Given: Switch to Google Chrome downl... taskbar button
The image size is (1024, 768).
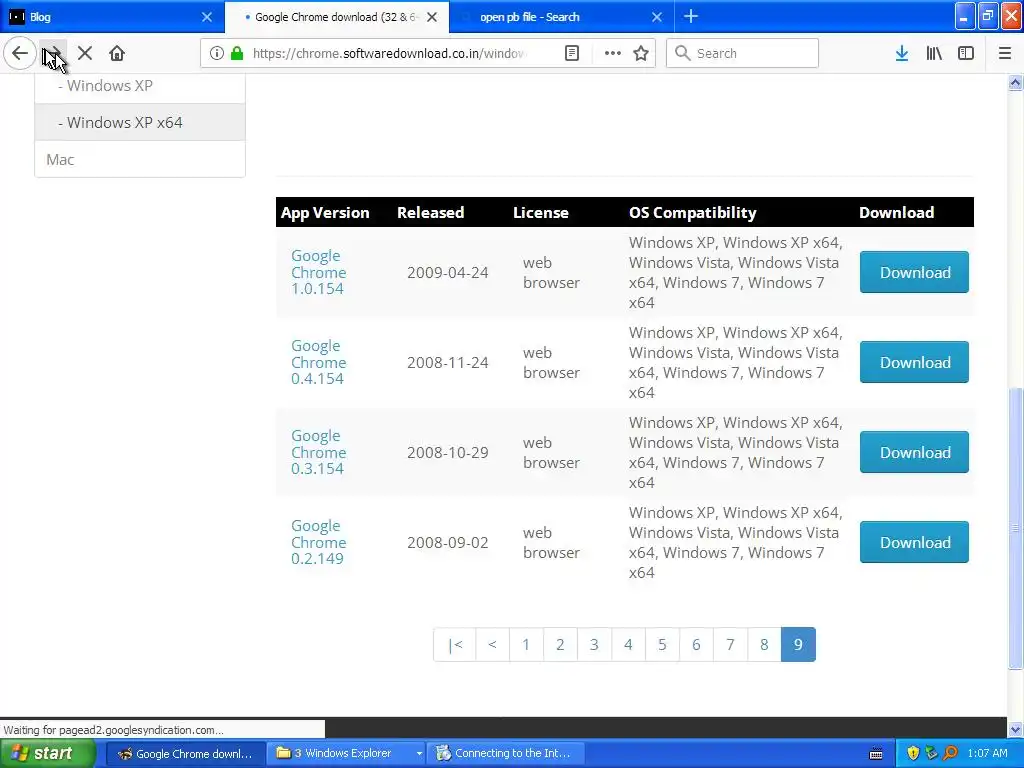Looking at the screenshot, I should (186, 753).
